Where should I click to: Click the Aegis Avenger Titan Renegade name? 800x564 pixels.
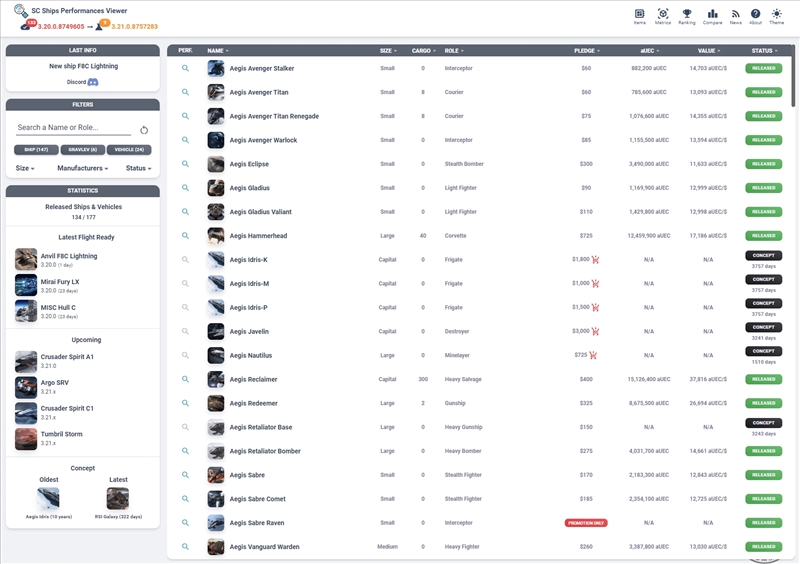(274, 116)
